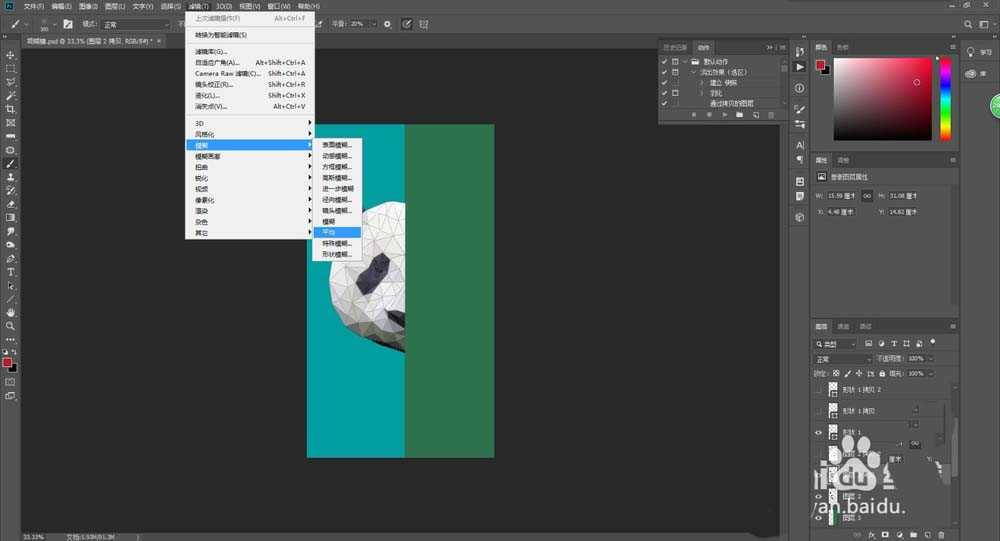Click the Play action button in Actions panel
Screen dimensions: 1000x541
pyautogui.click(x=724, y=115)
